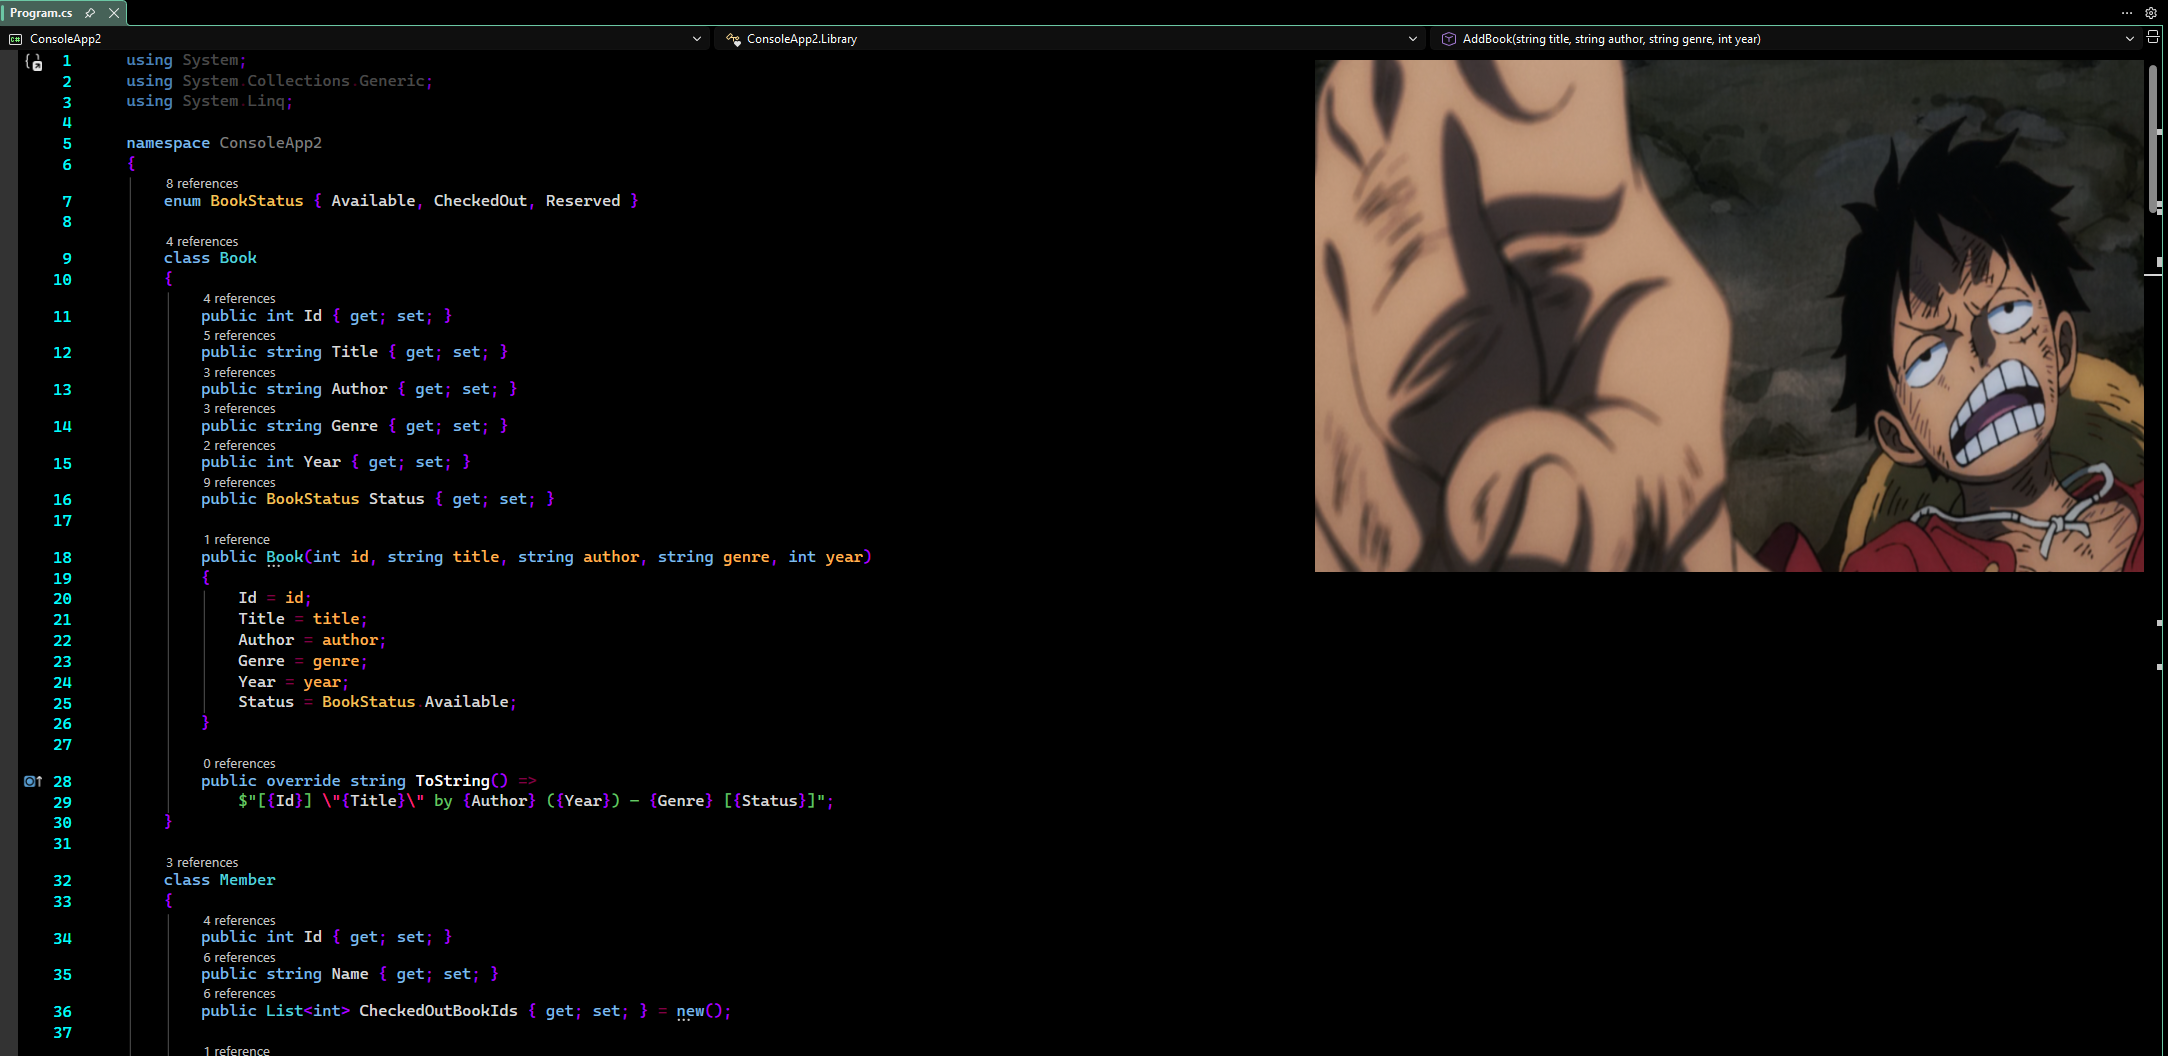Click the ellipsis overflow icon near the gear
Screen dimensions: 2168x1056
point(2126,13)
